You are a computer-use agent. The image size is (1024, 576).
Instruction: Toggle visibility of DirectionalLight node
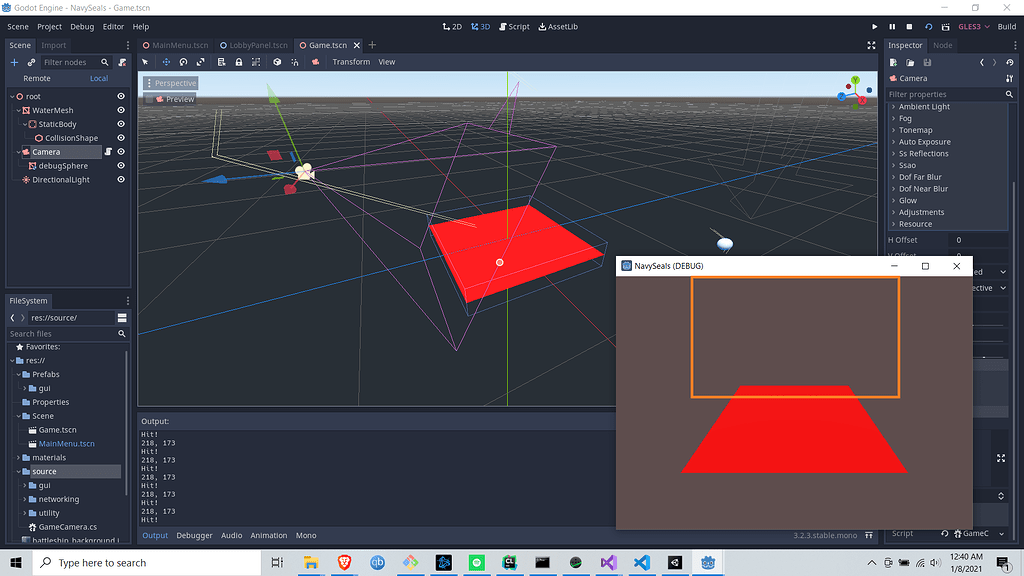(x=121, y=180)
